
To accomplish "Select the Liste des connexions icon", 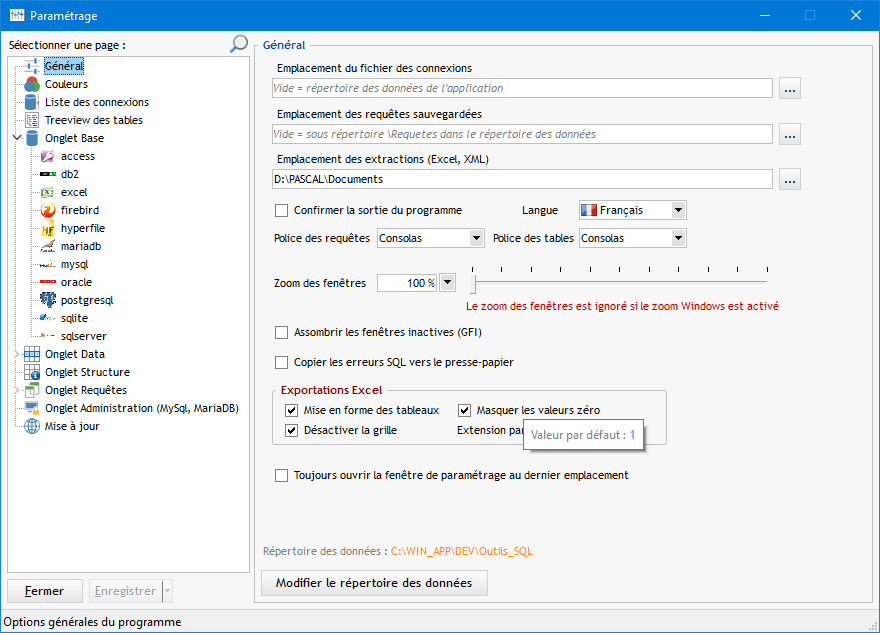I will tap(32, 102).
